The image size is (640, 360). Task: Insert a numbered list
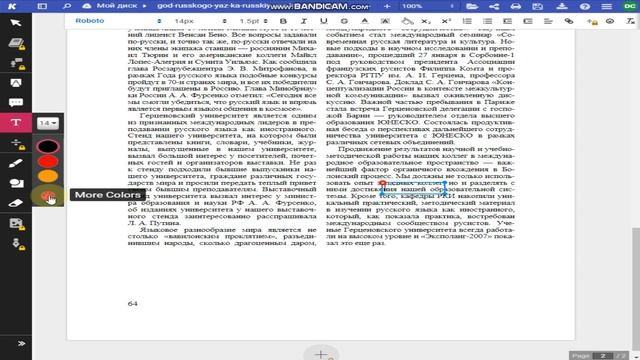click(467, 21)
